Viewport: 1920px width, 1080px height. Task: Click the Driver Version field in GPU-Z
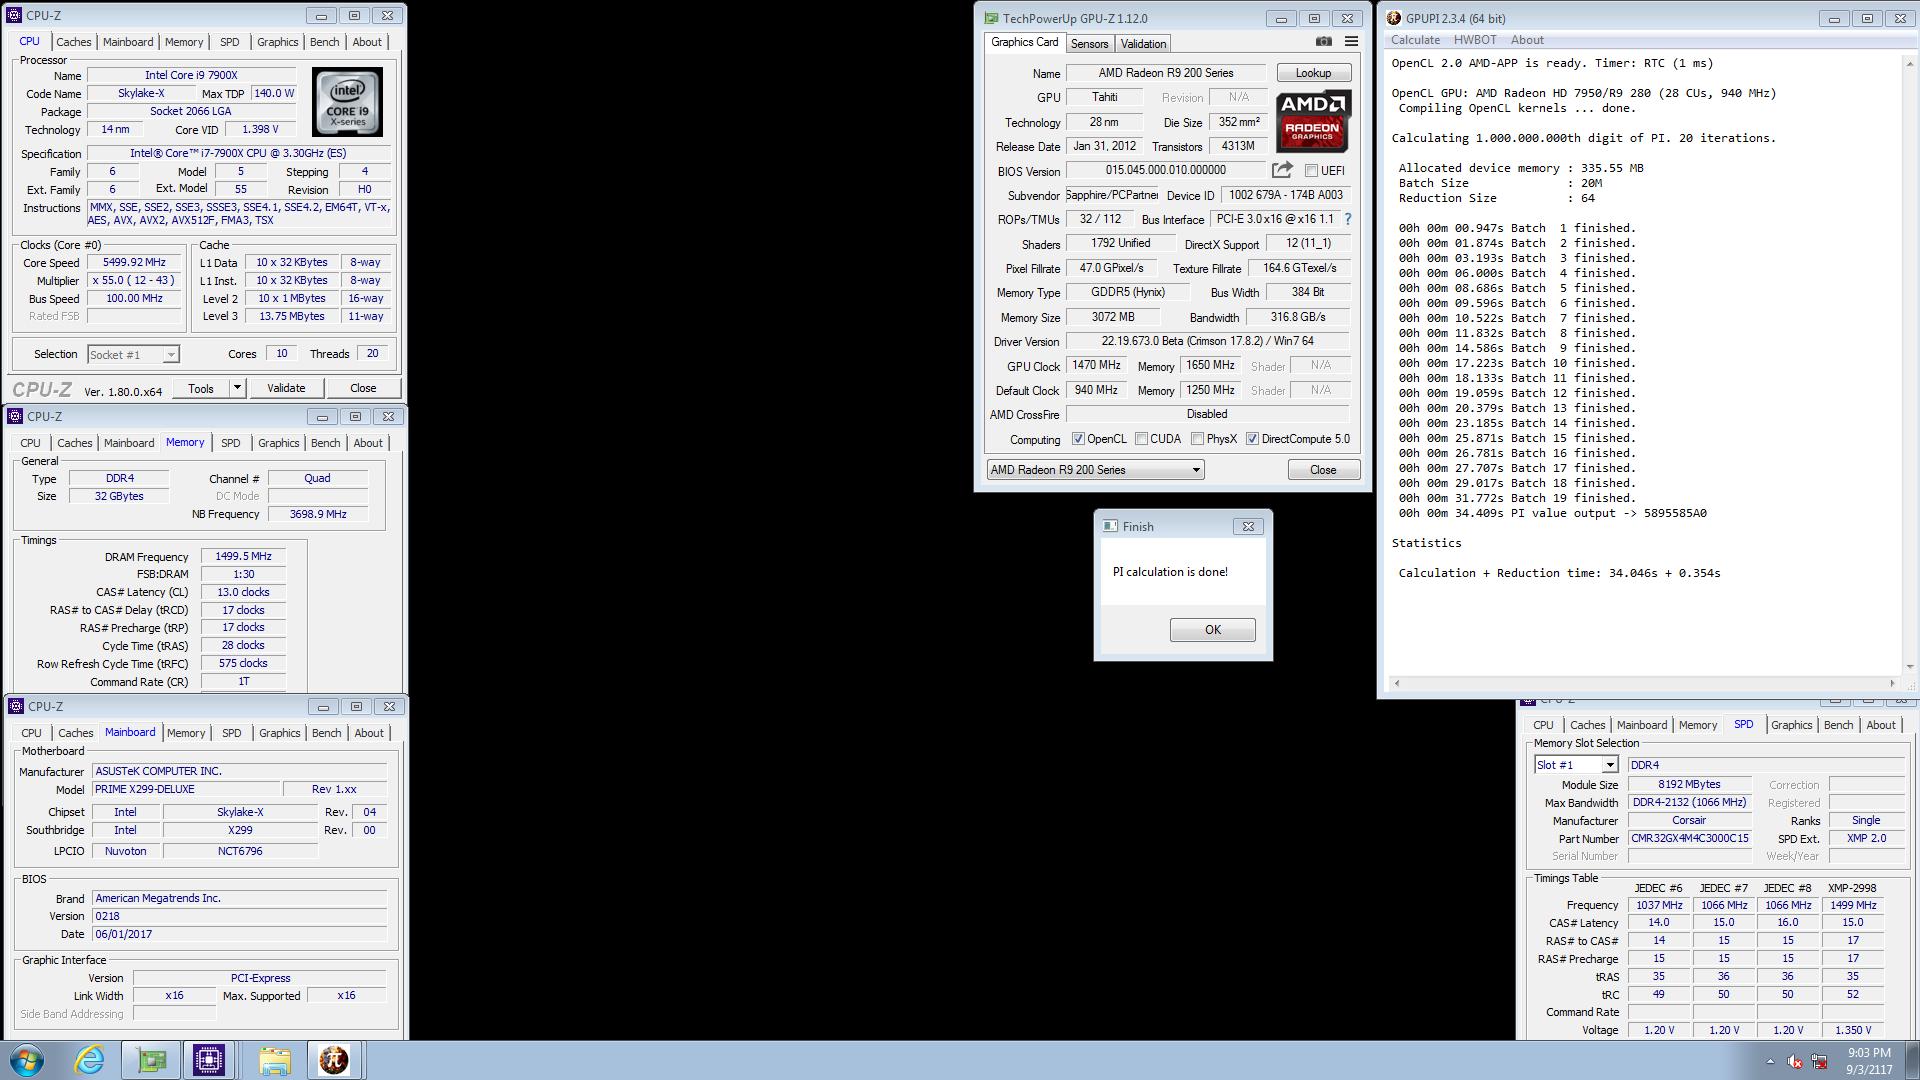coord(1207,342)
